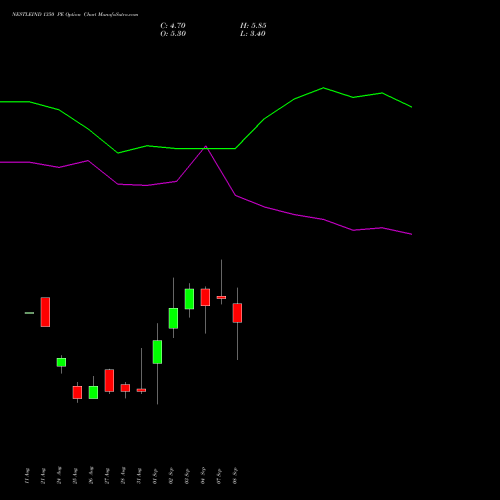Select the low value 'L: 3.40'
The image size is (500, 500).
click(253, 34)
